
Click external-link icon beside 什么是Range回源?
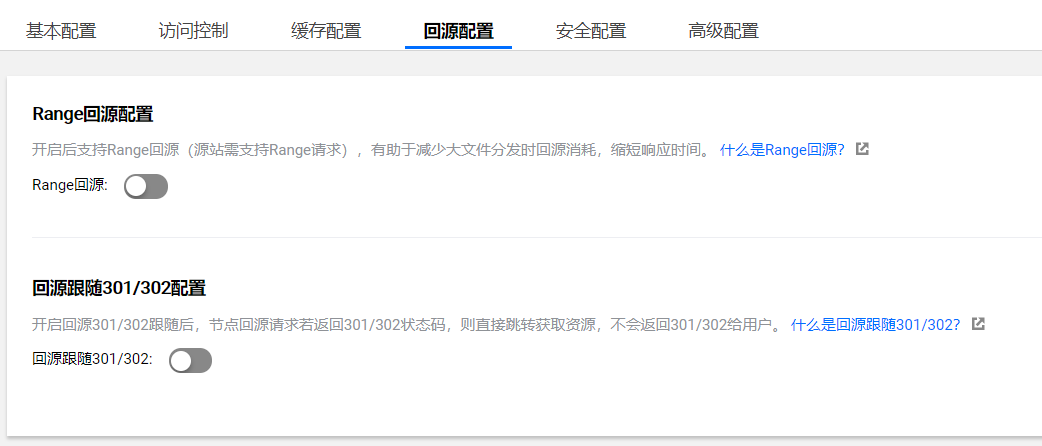click(863, 149)
